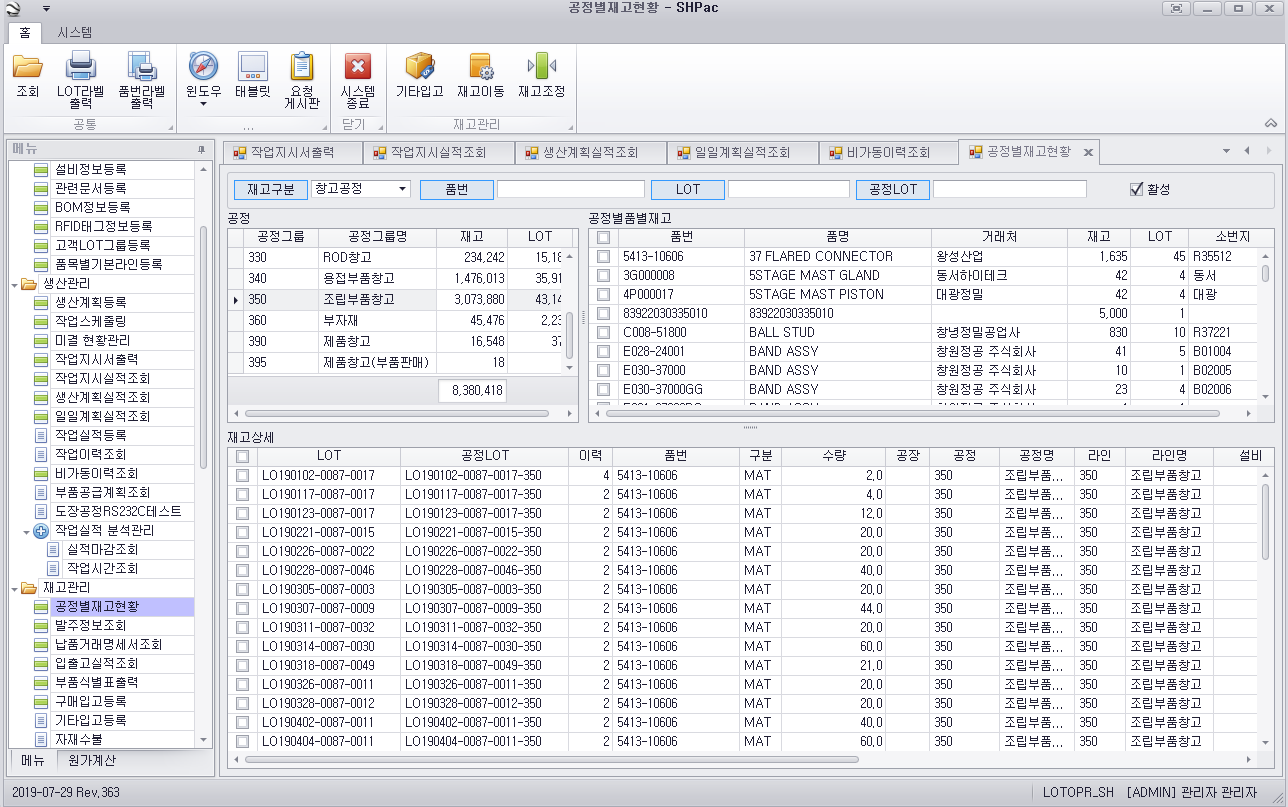Open 설비정보등록 in menu tree
The width and height of the screenshot is (1288, 807).
tap(90, 169)
